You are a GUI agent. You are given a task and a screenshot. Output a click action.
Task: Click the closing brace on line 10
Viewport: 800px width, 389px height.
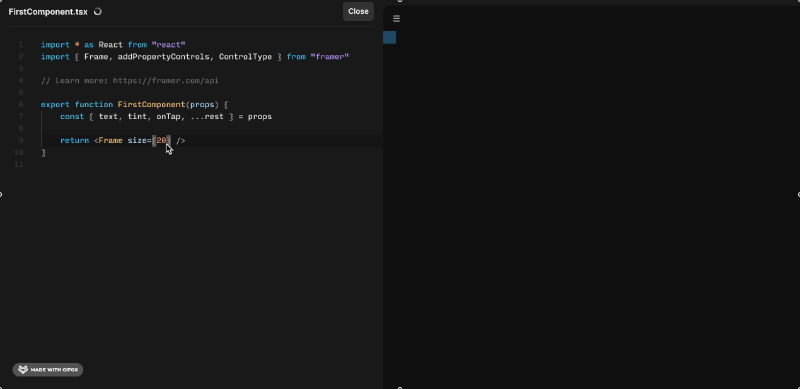(43, 152)
